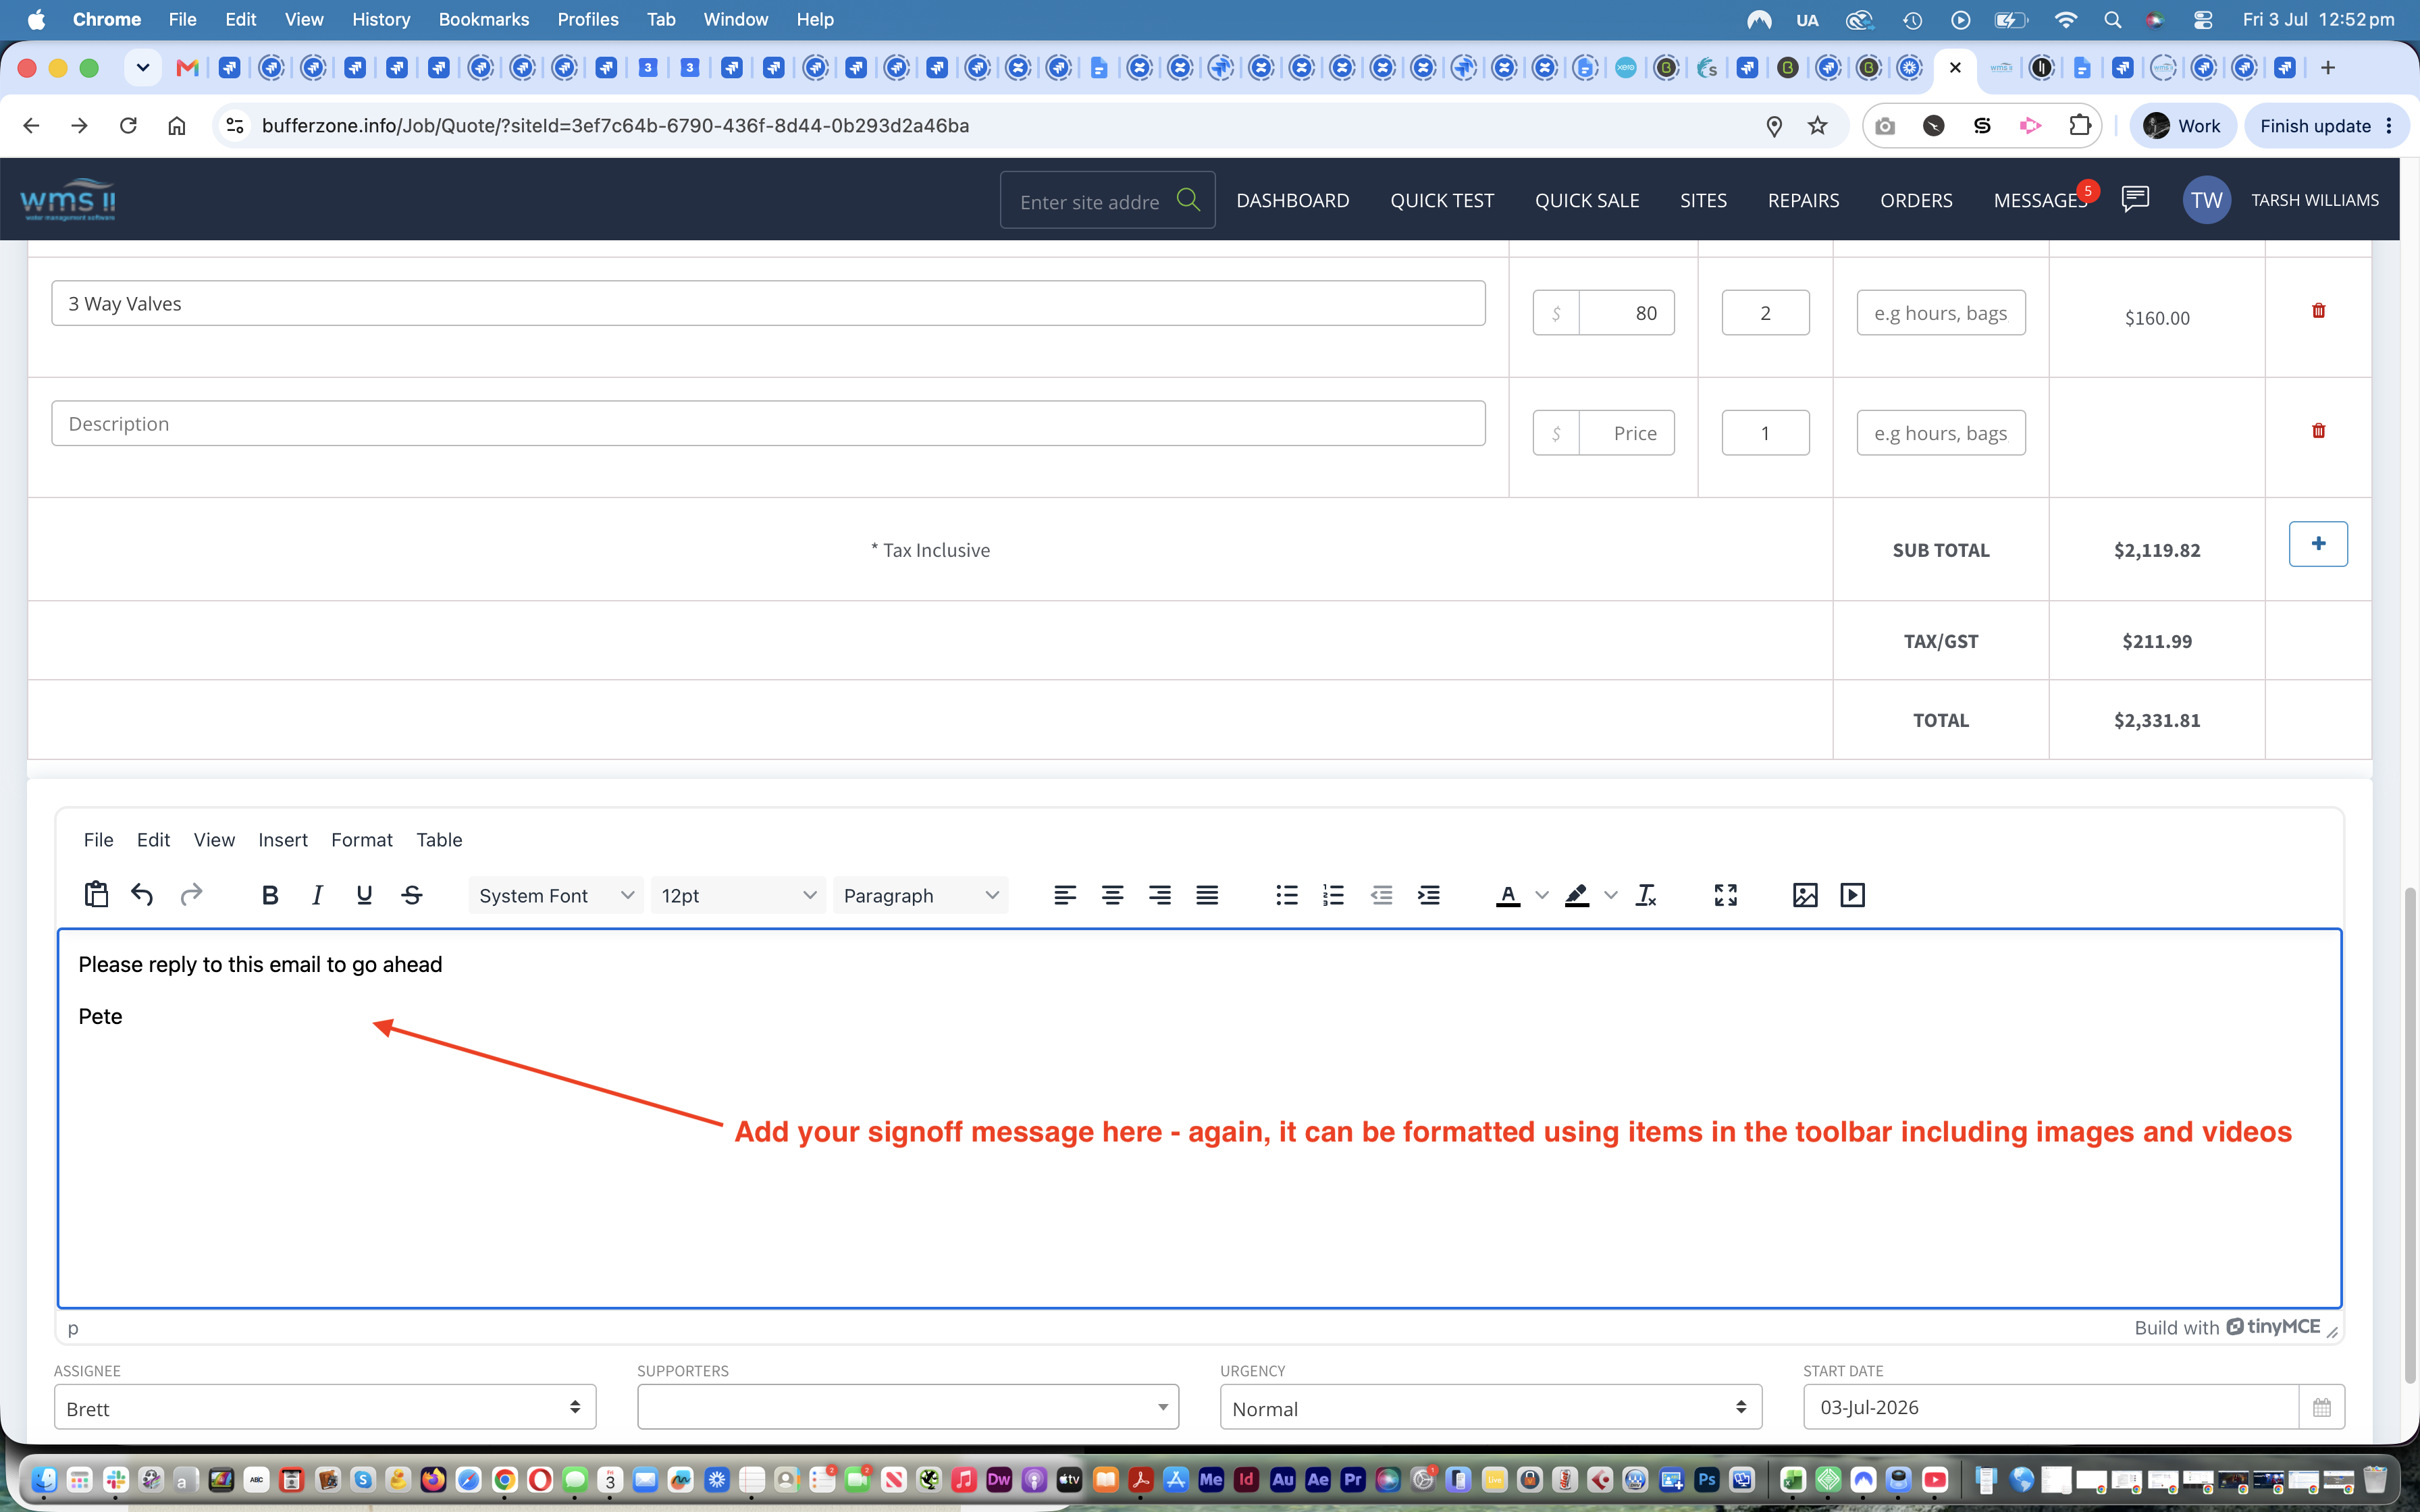Increase indent of paragraph
Viewport: 2420px width, 1512px height.
[1429, 895]
